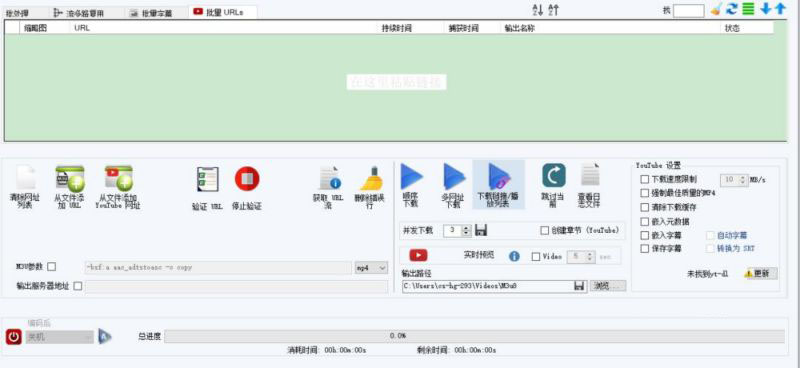
Task: Click the save disk icon next to 并发下载
Action: pos(480,230)
